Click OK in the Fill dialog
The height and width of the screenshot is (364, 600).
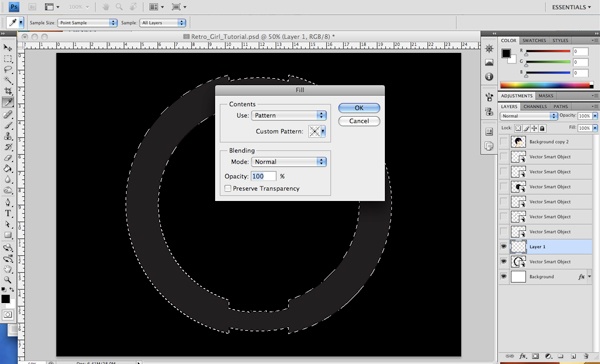[x=359, y=108]
